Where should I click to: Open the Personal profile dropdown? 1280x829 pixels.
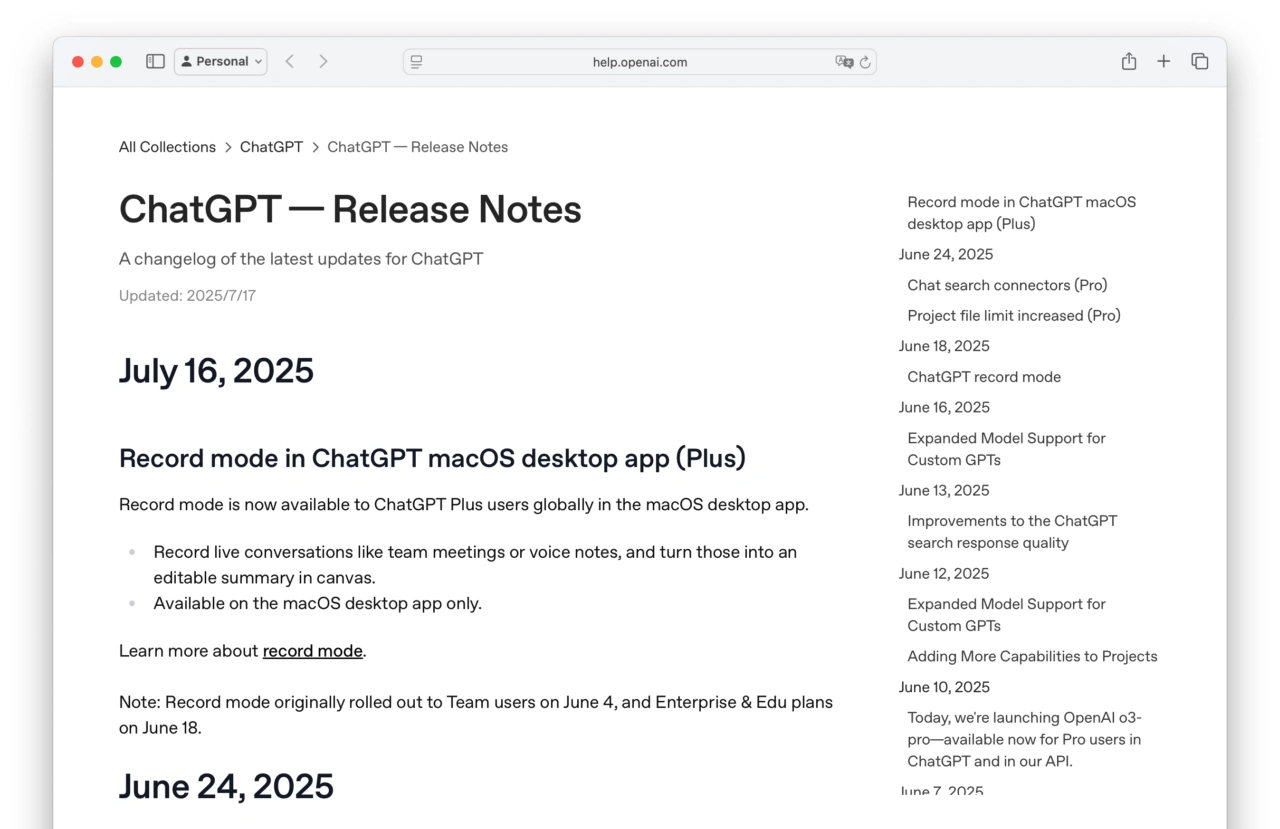point(220,61)
